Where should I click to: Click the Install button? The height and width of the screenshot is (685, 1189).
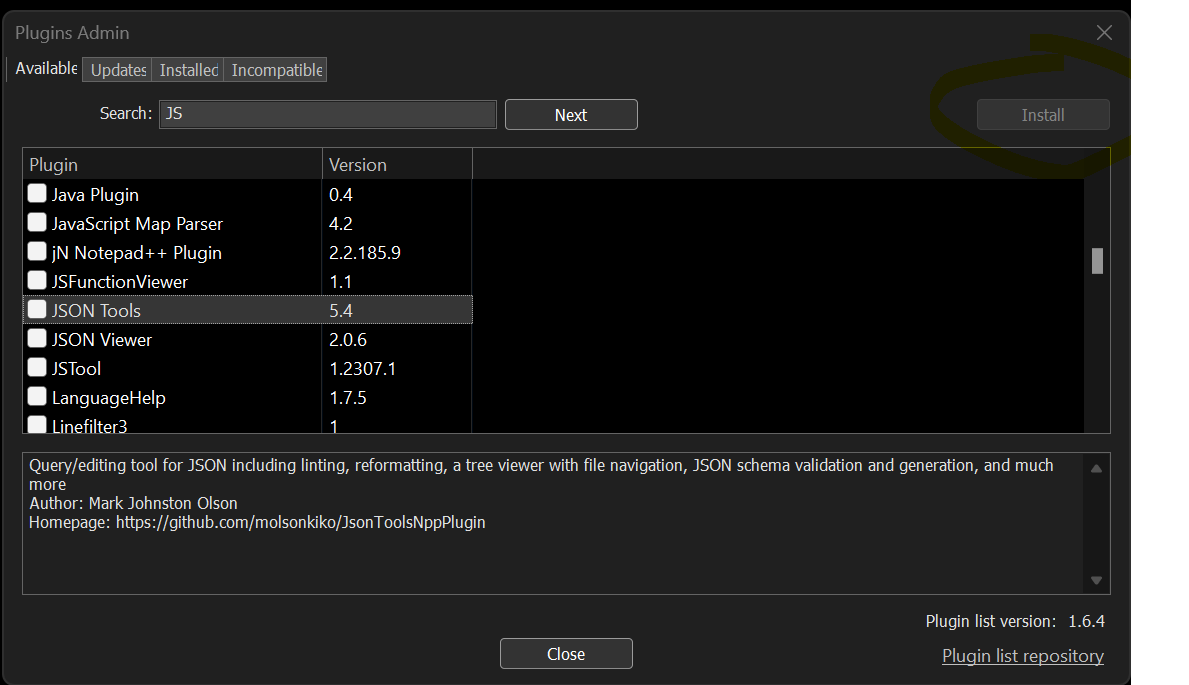pyautogui.click(x=1043, y=114)
